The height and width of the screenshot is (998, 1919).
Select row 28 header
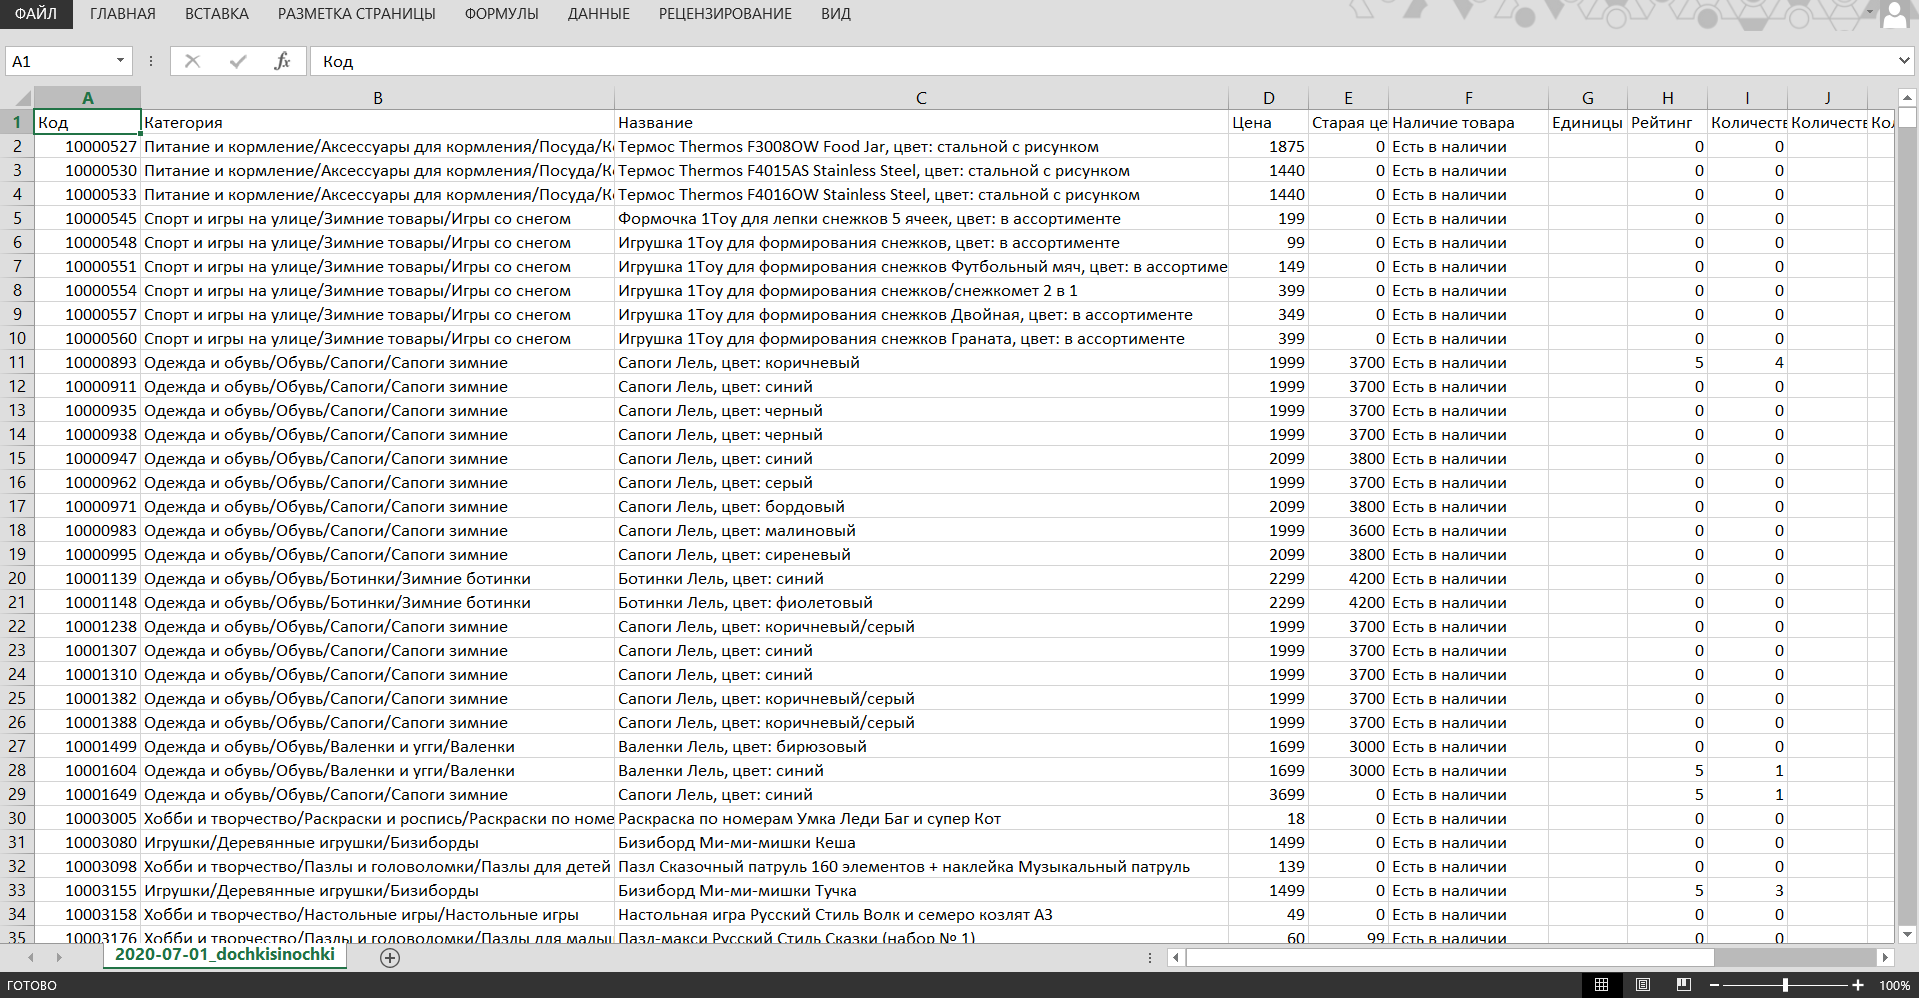click(17, 770)
